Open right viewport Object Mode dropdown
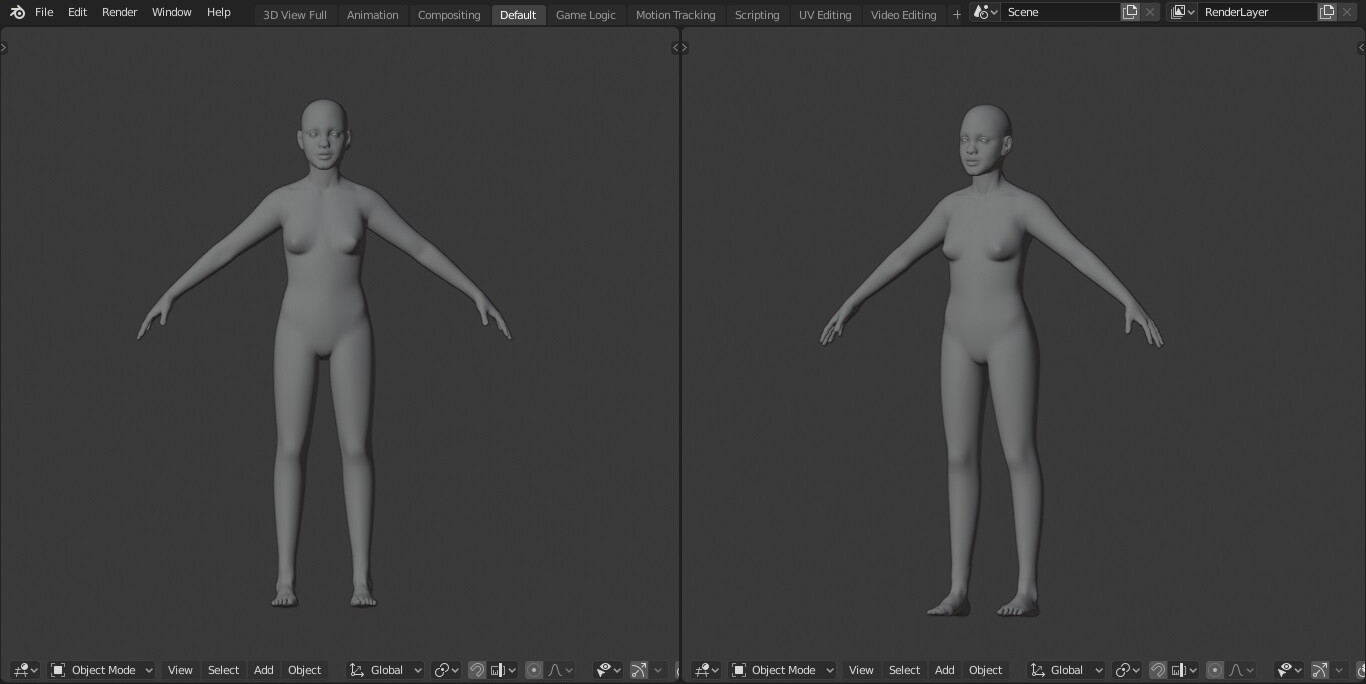This screenshot has height=684, width=1366. [x=782, y=670]
